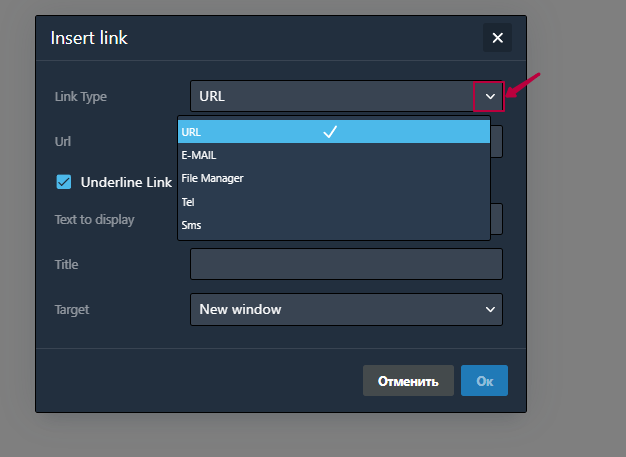
Task: Close the Insert link dialog
Action: [497, 39]
